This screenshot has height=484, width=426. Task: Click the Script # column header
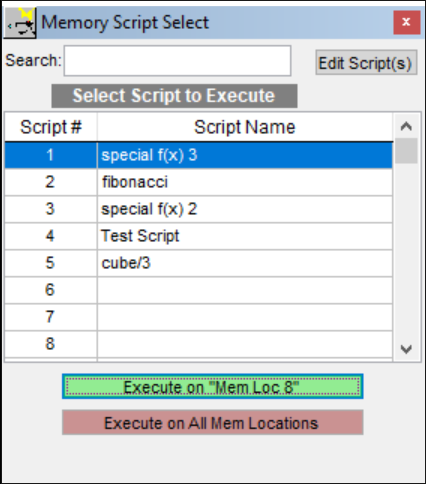pos(51,127)
